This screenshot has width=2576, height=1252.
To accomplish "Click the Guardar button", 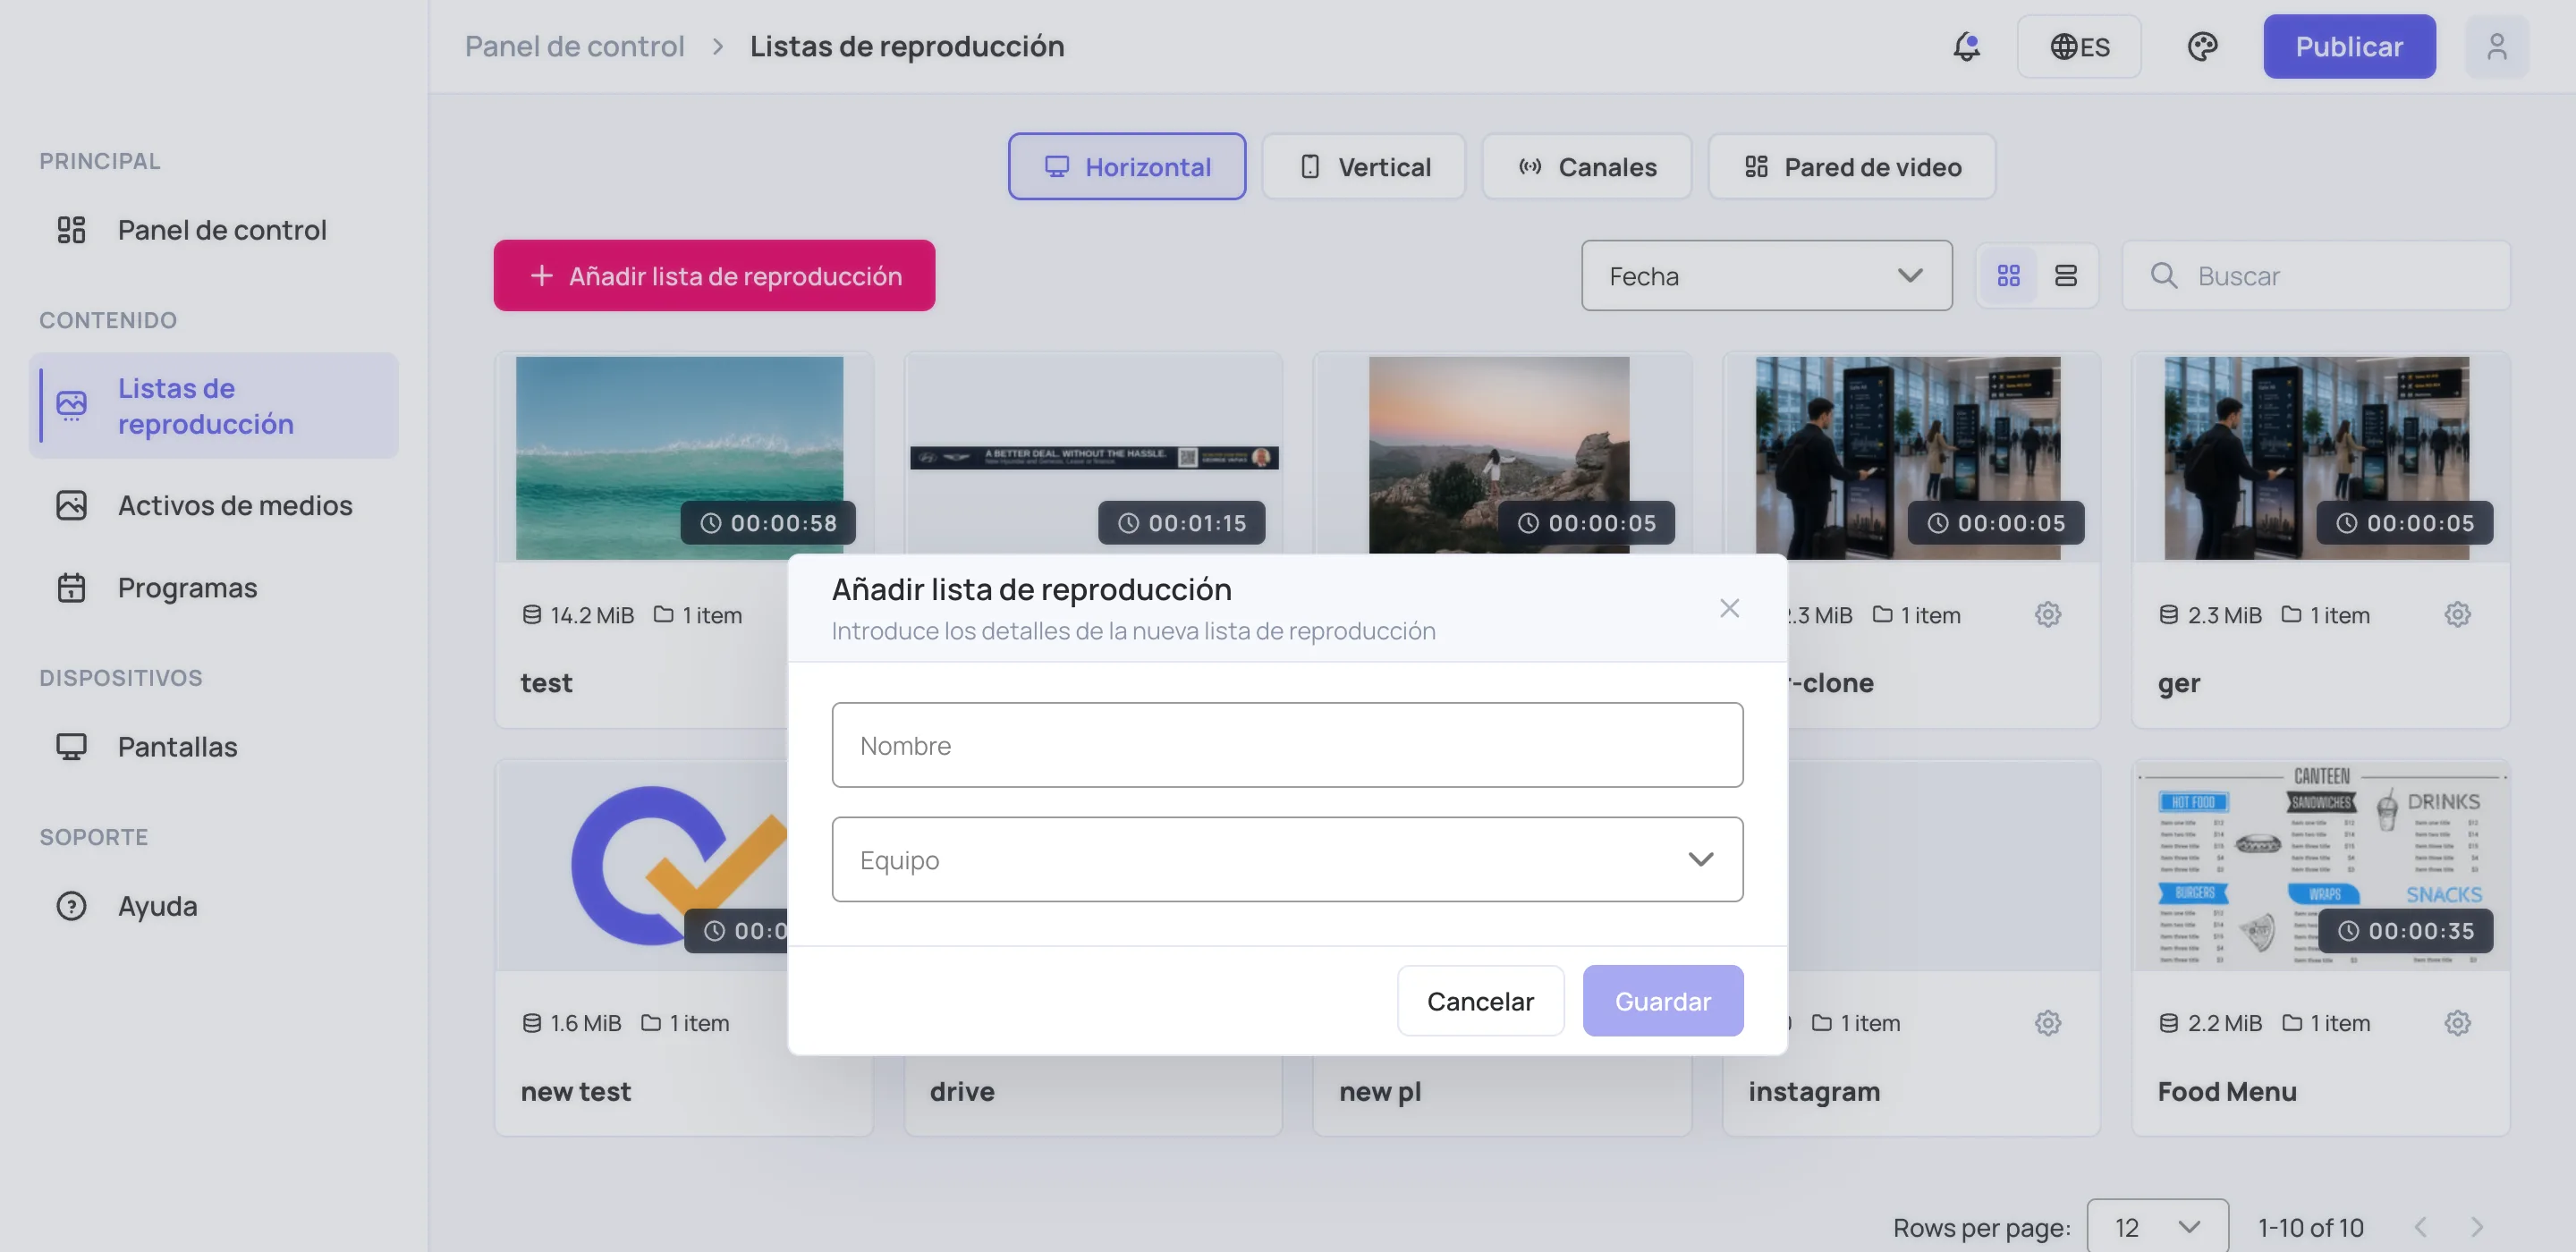I will tap(1663, 1000).
